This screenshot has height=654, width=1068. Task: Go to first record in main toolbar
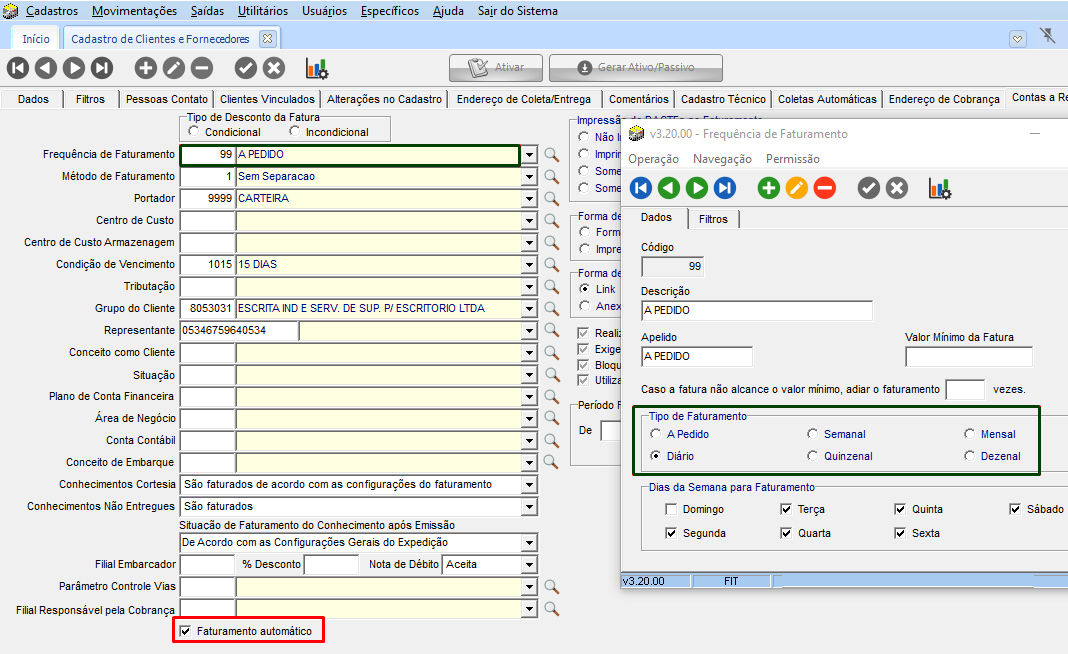point(18,68)
